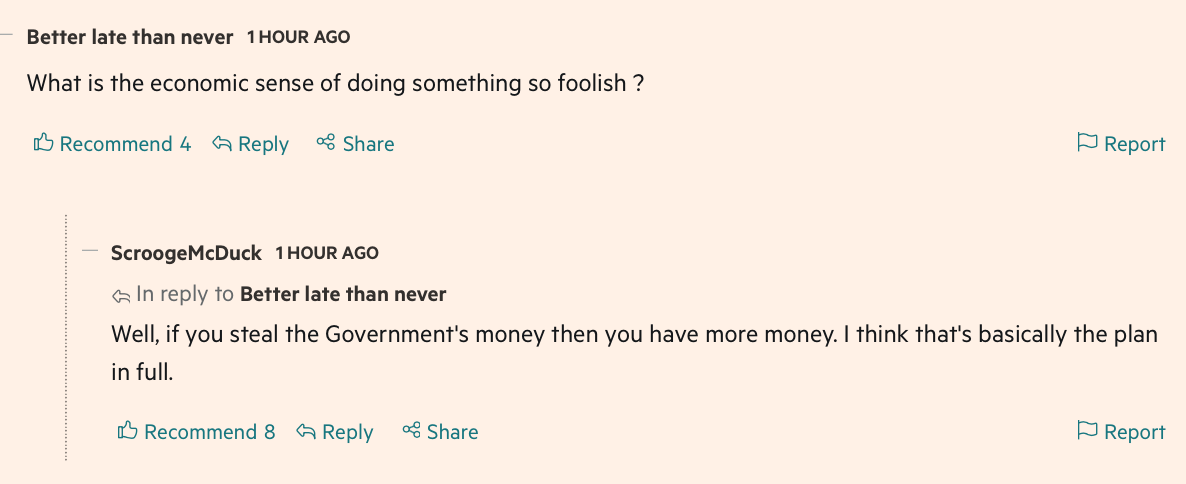Viewport: 1186px width, 484px height.
Task: Collapse ScroogeMcDuck's reply using the dash
Action: (x=91, y=250)
